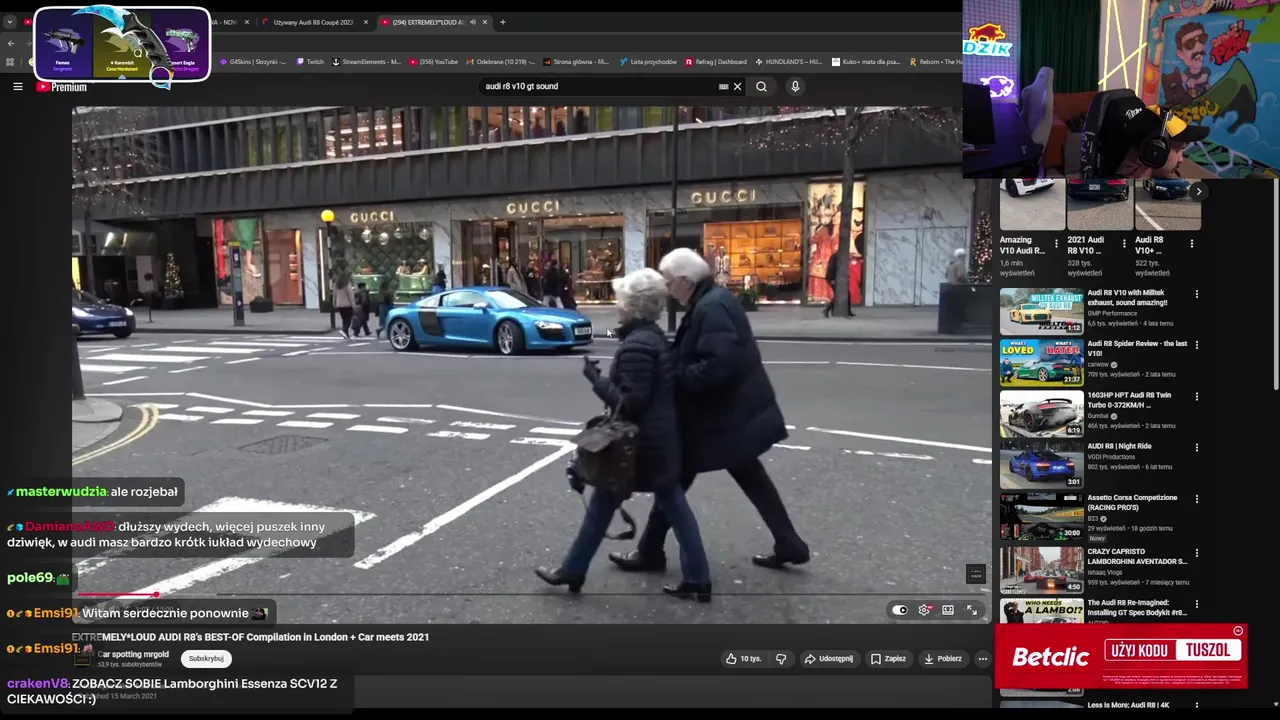1280x720 pixels.
Task: Open menu for 1603HP HPT Audi R8 video
Action: coord(1196,397)
